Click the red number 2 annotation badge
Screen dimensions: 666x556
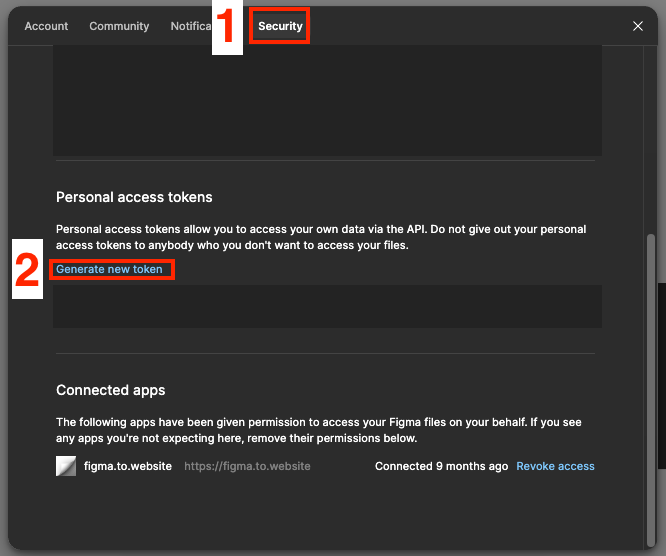coord(27,269)
